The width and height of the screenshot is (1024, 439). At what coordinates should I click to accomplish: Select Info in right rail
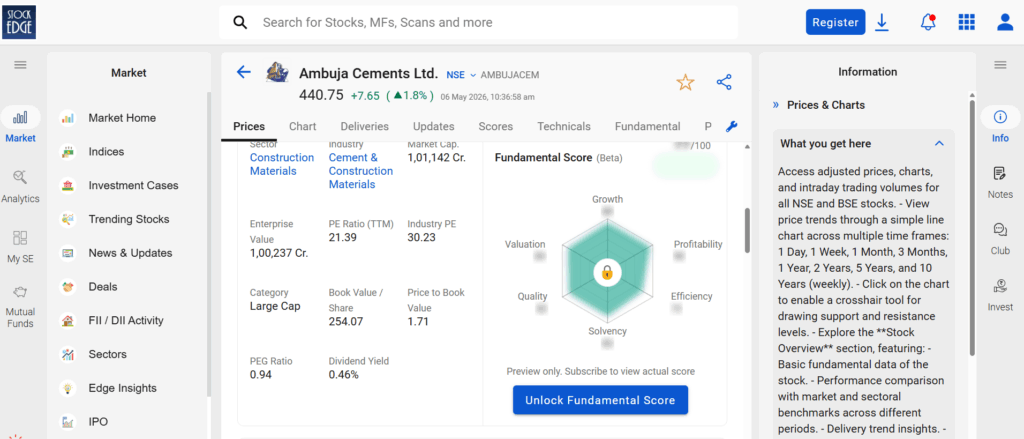point(1000,124)
